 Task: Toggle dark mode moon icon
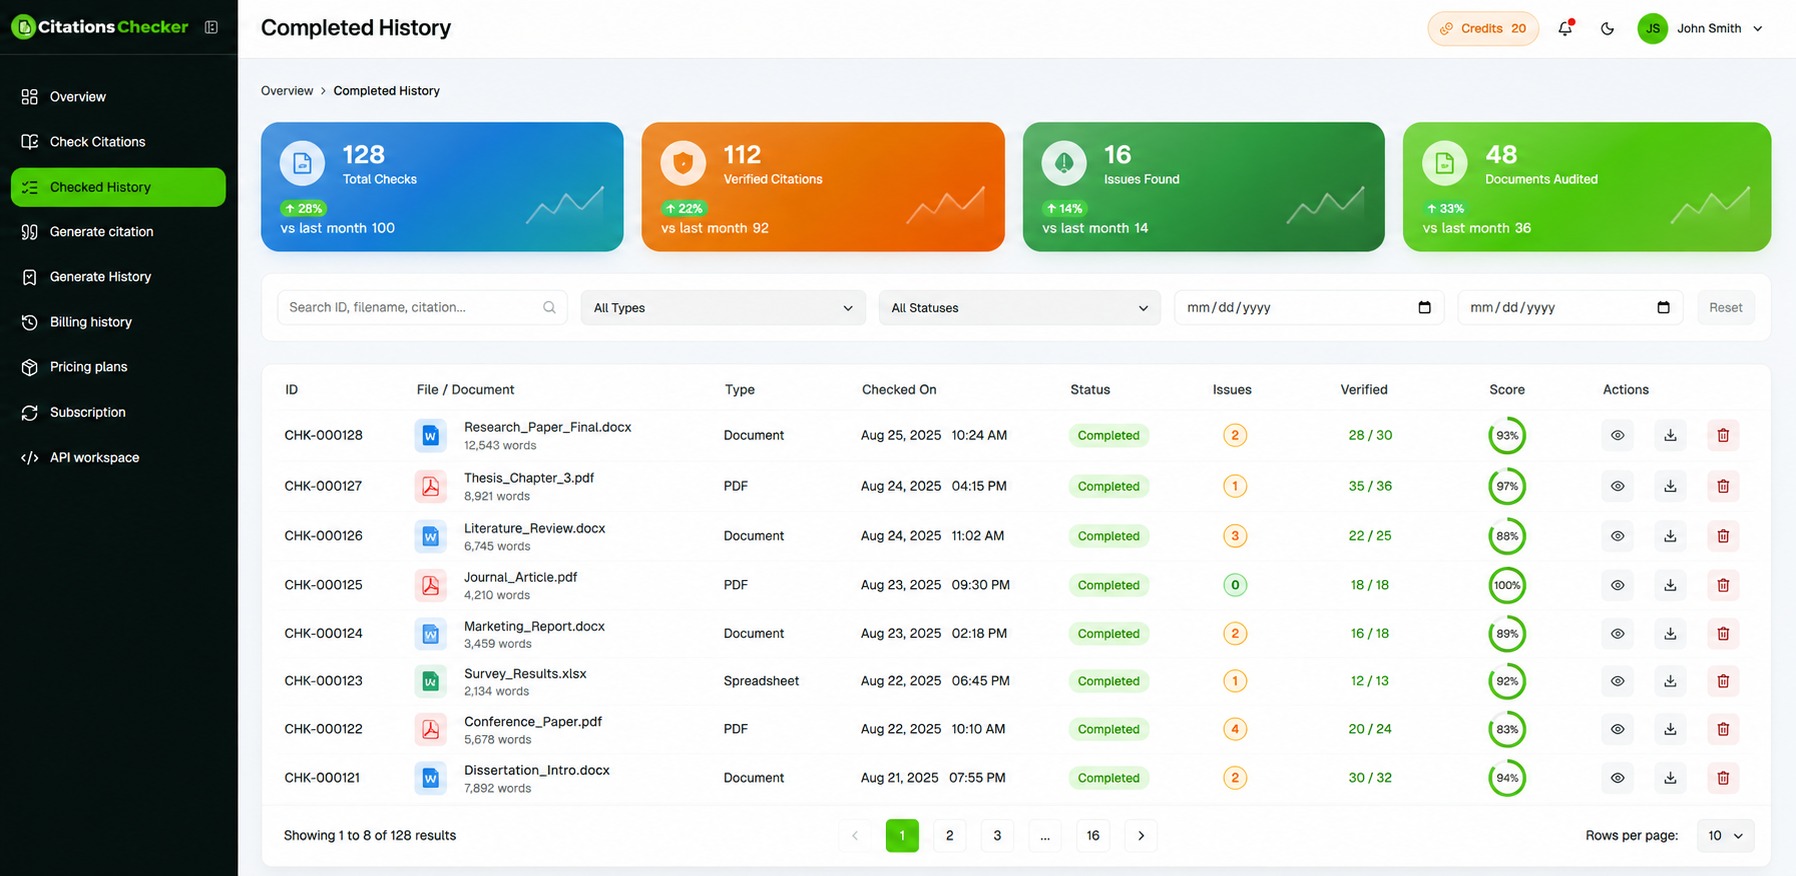1607,28
